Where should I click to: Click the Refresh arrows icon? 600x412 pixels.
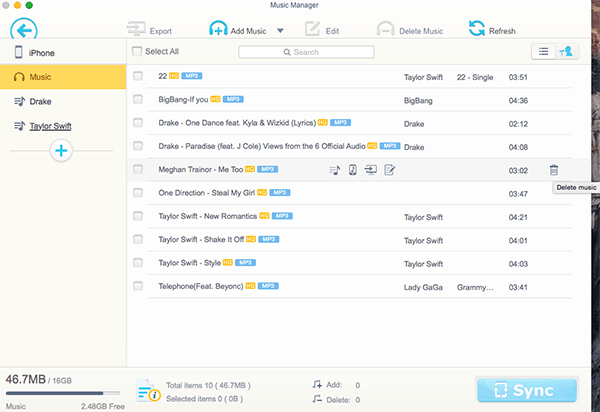pyautogui.click(x=477, y=28)
